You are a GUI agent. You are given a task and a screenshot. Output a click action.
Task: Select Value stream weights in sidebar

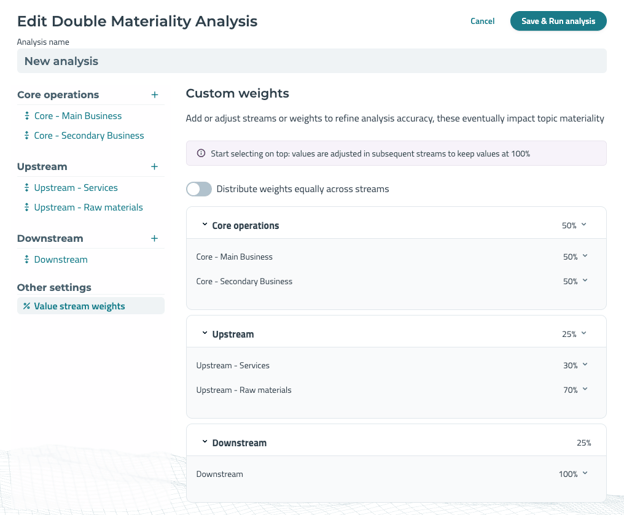[79, 306]
